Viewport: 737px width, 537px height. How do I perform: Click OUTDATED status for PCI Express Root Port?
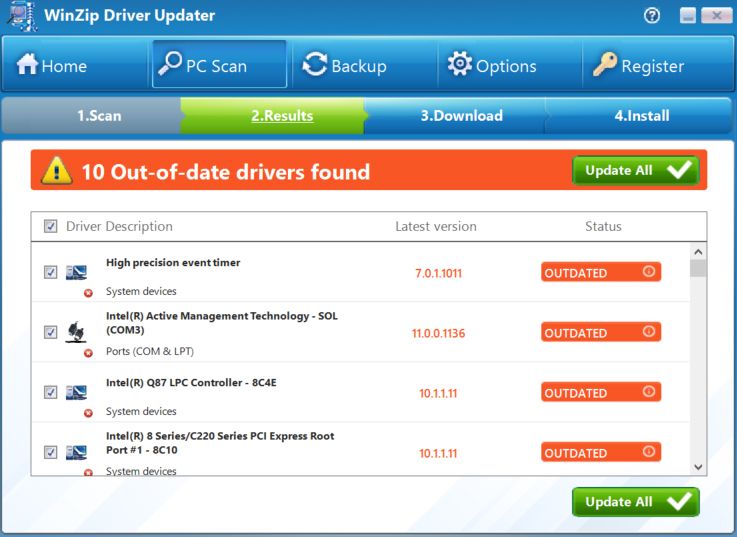601,452
